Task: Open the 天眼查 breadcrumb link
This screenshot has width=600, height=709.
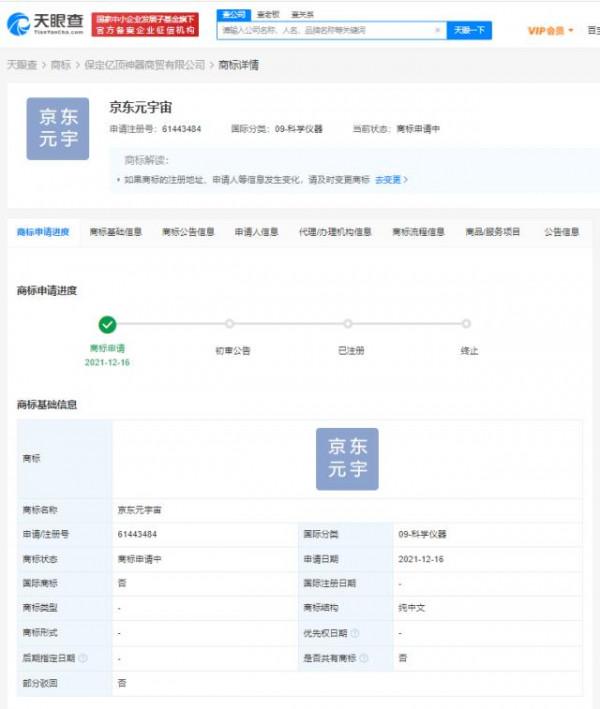Action: 22,65
